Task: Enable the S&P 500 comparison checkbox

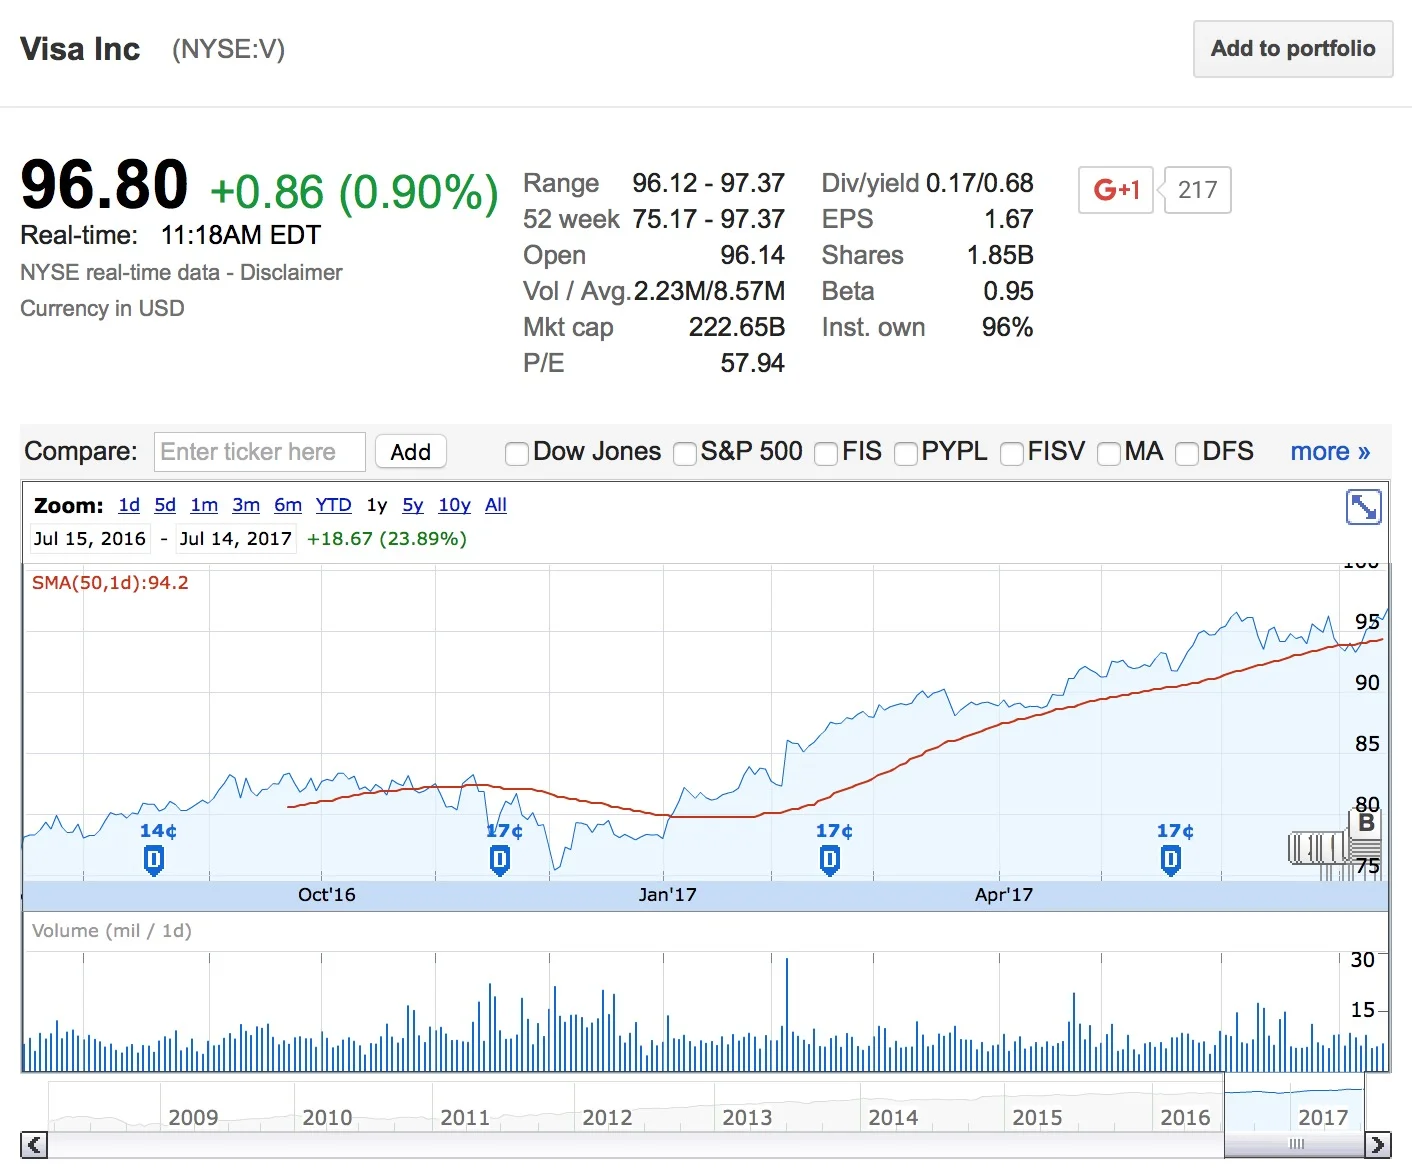Action: pyautogui.click(x=685, y=454)
